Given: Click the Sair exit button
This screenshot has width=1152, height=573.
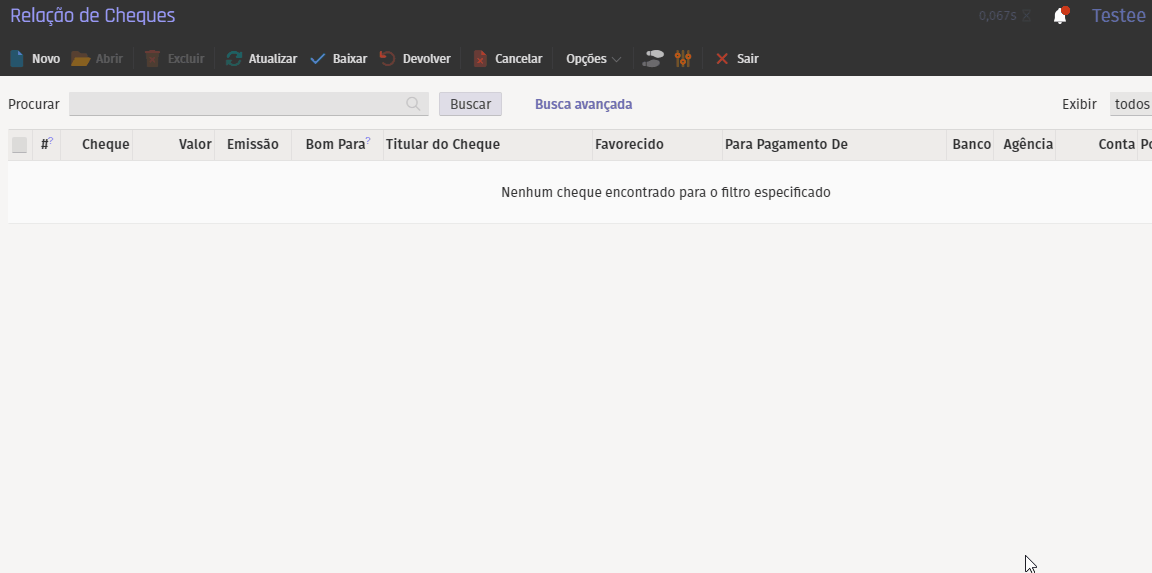Looking at the screenshot, I should (x=737, y=59).
